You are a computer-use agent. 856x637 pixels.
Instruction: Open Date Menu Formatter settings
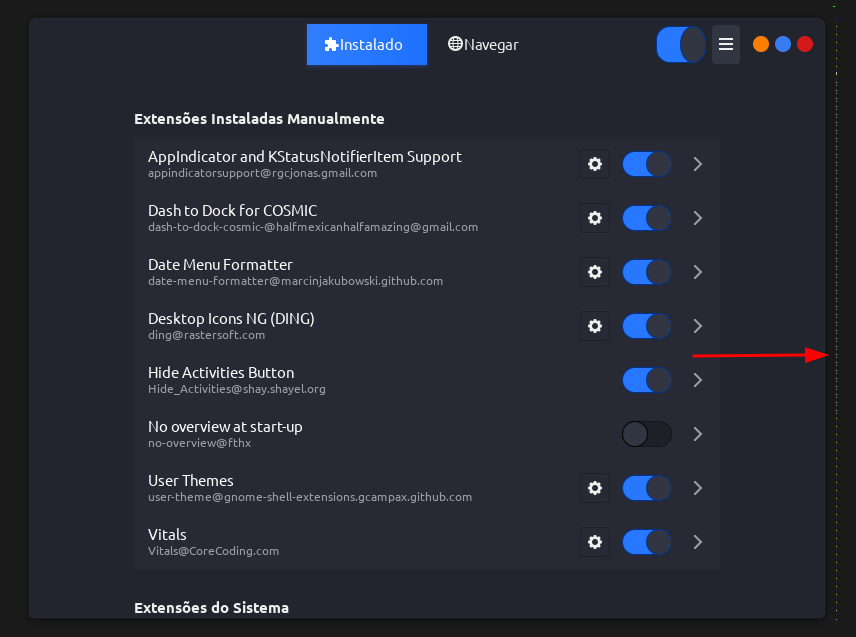(x=595, y=272)
